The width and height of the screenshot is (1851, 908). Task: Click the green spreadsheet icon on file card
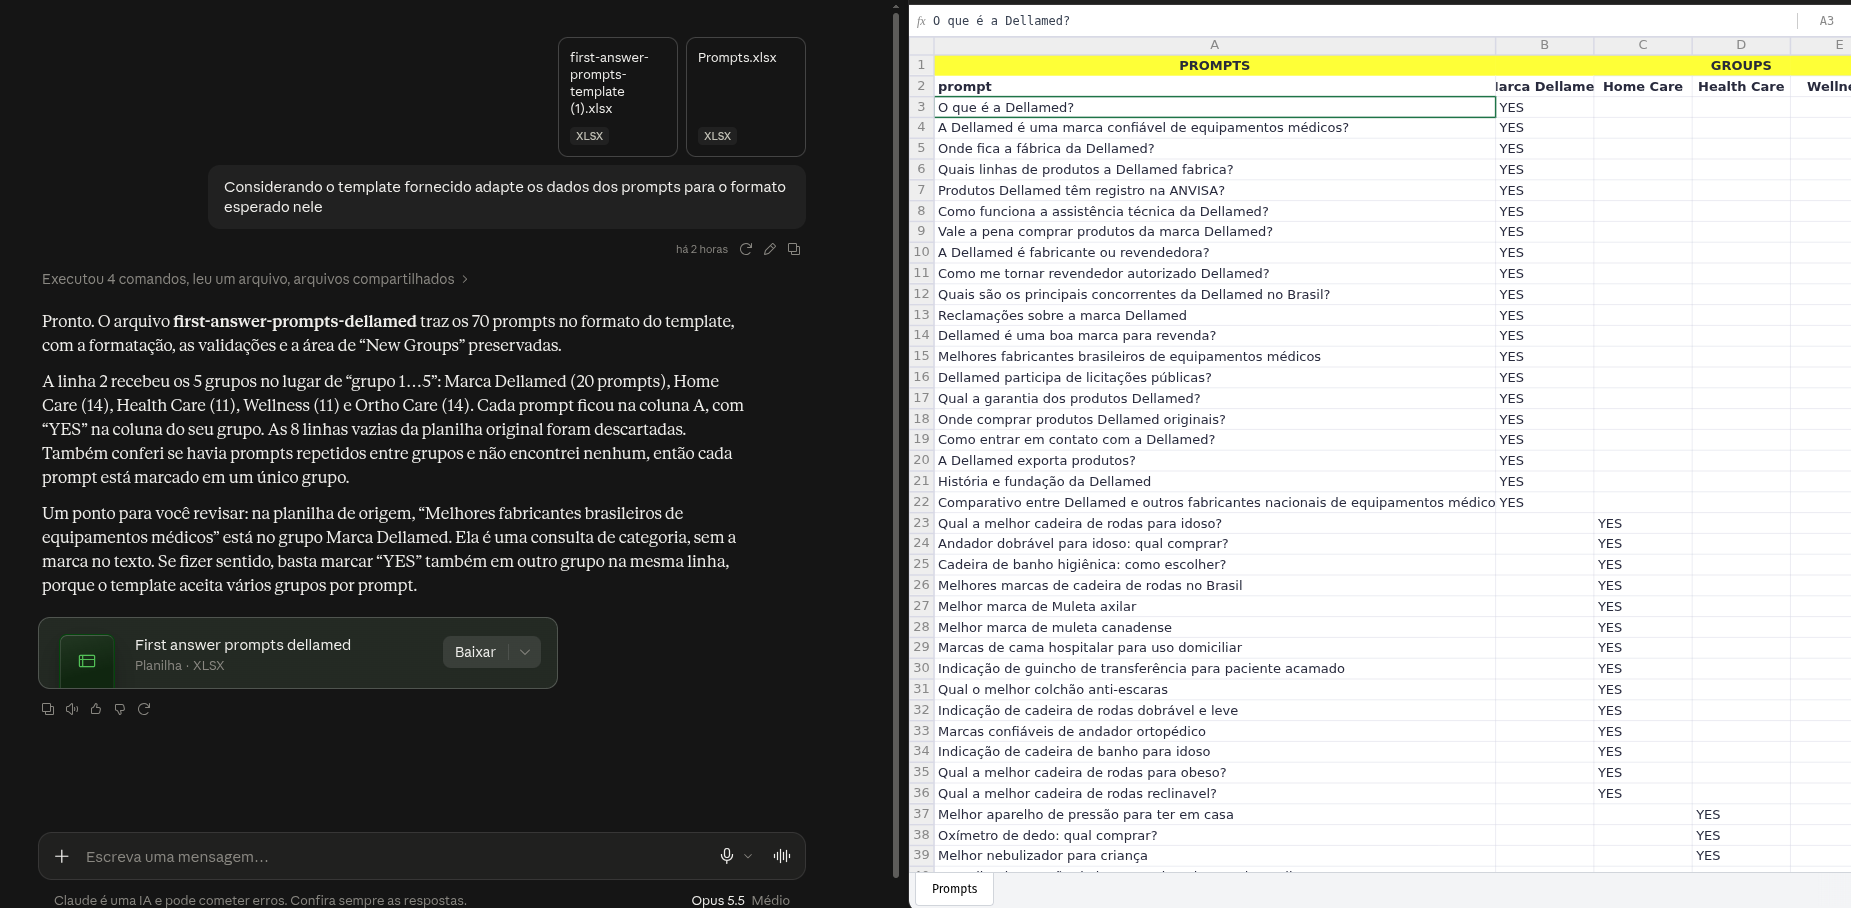click(x=87, y=661)
